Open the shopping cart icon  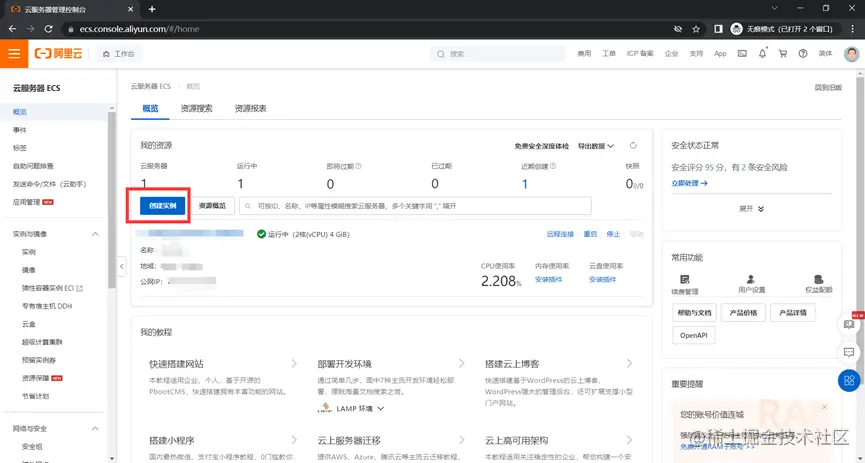click(782, 54)
